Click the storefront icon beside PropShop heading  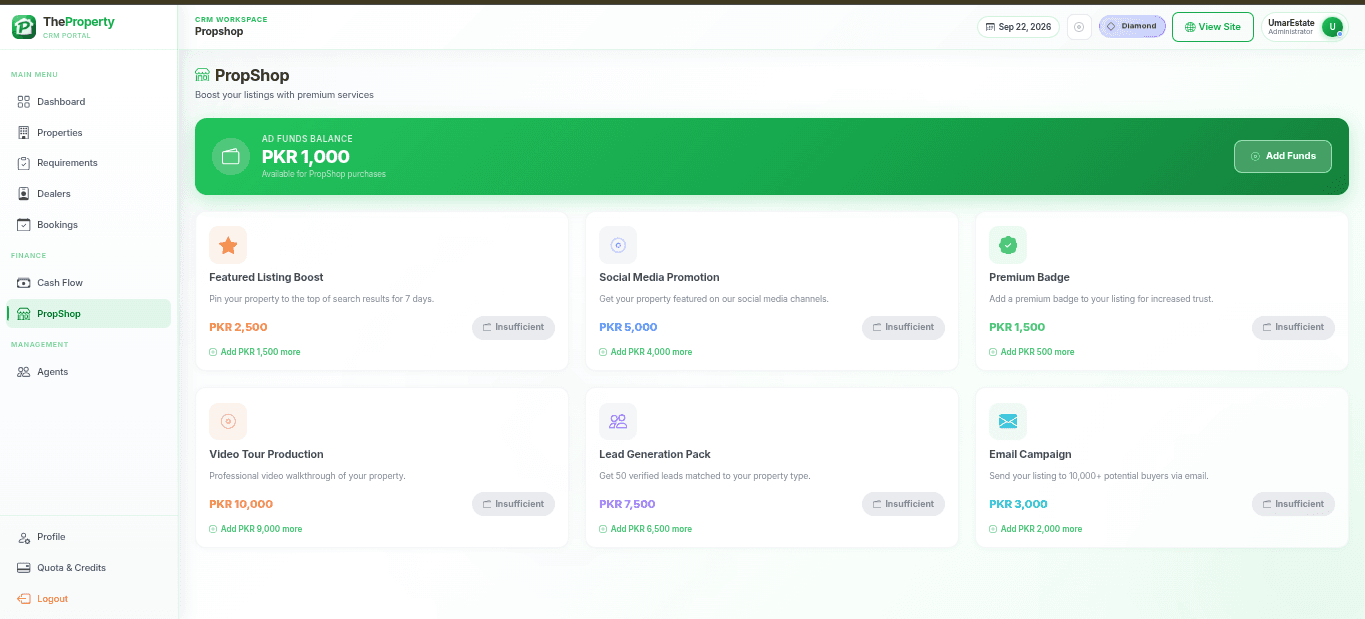pyautogui.click(x=203, y=75)
